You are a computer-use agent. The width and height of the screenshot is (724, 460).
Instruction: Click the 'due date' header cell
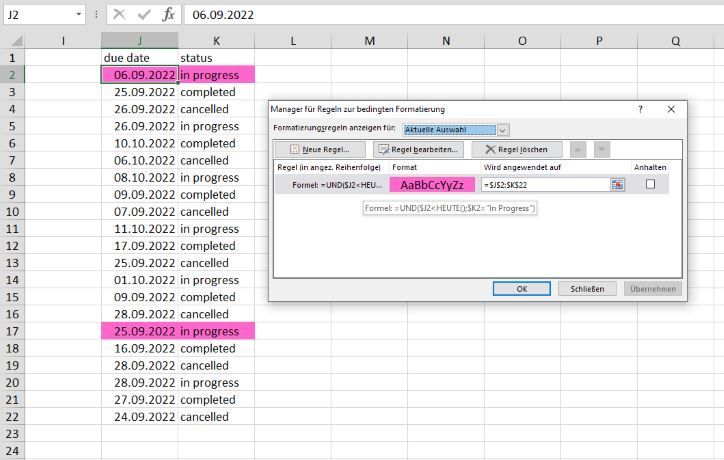pos(139,58)
